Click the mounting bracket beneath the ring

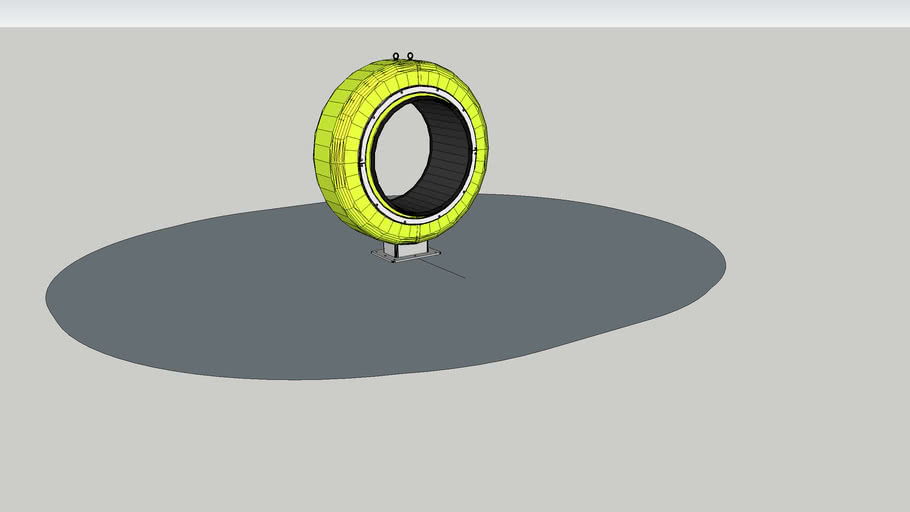point(405,247)
